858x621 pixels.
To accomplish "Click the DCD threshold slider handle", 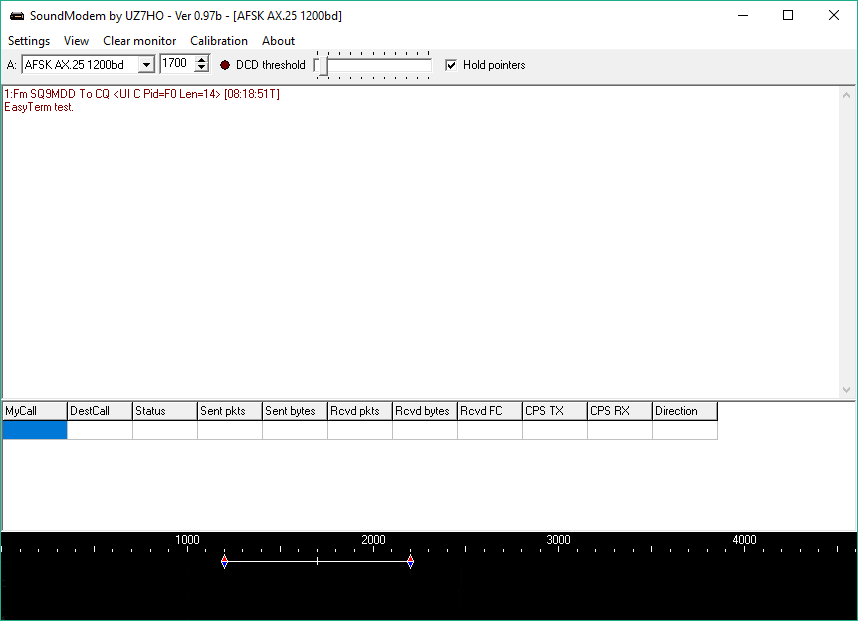I will pos(321,66).
